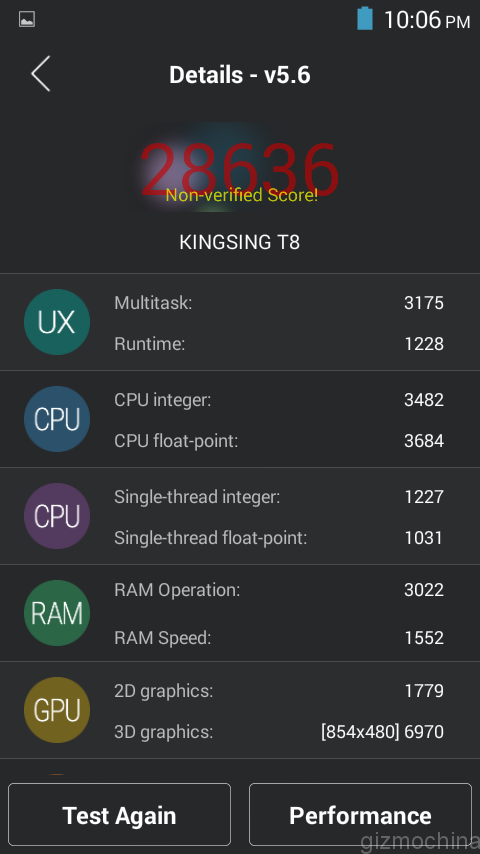Select the RAM Operation row
The height and width of the screenshot is (854, 480).
[279, 590]
